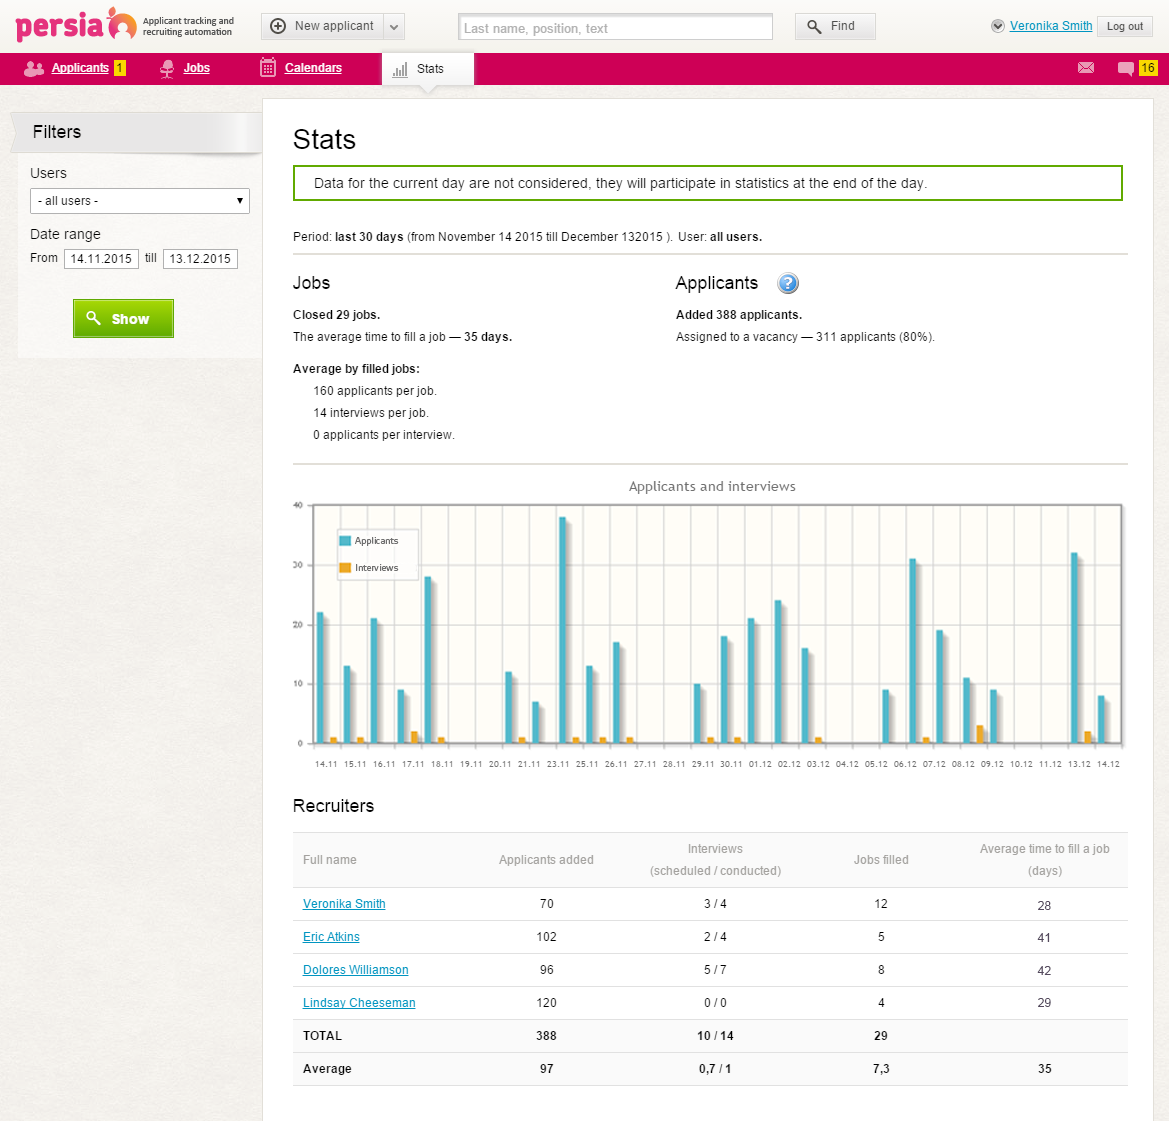Screen dimensions: 1169x1121
Task: Click the Persia logo
Action: pyautogui.click(x=76, y=25)
